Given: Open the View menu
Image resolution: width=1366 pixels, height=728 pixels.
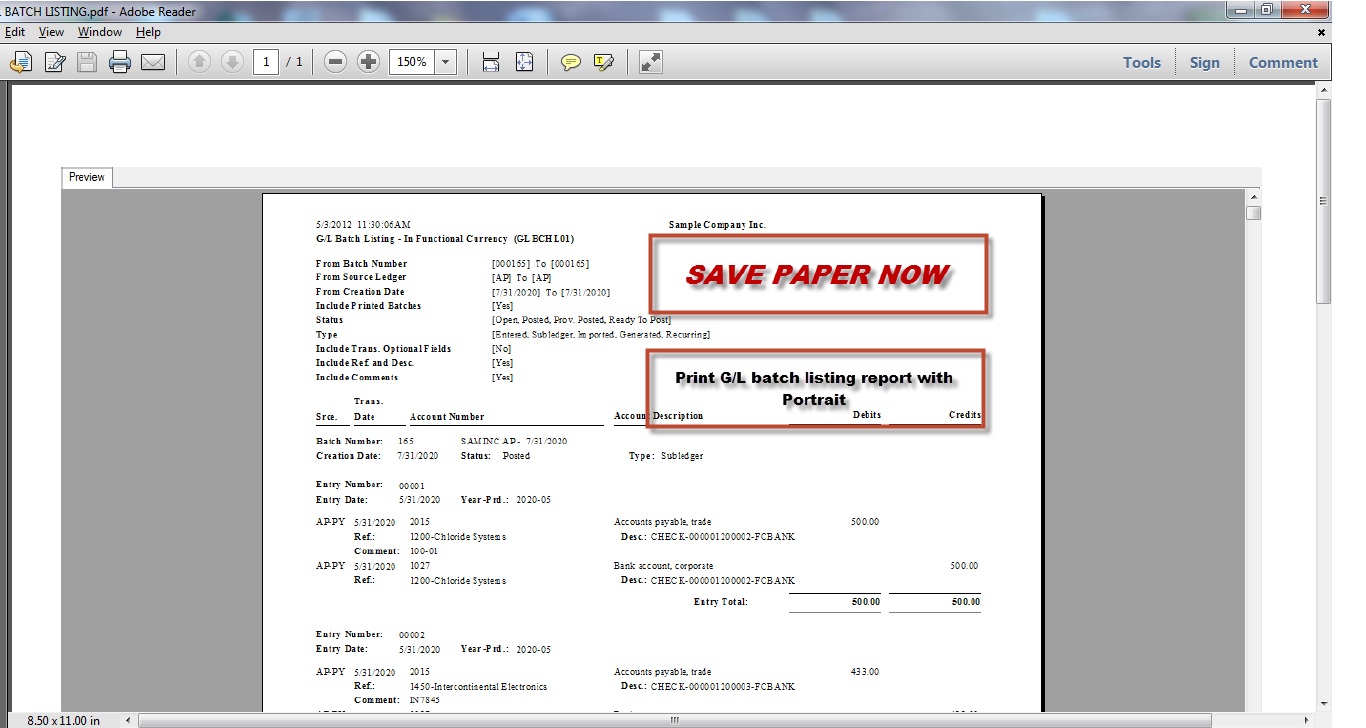Looking at the screenshot, I should (x=51, y=32).
